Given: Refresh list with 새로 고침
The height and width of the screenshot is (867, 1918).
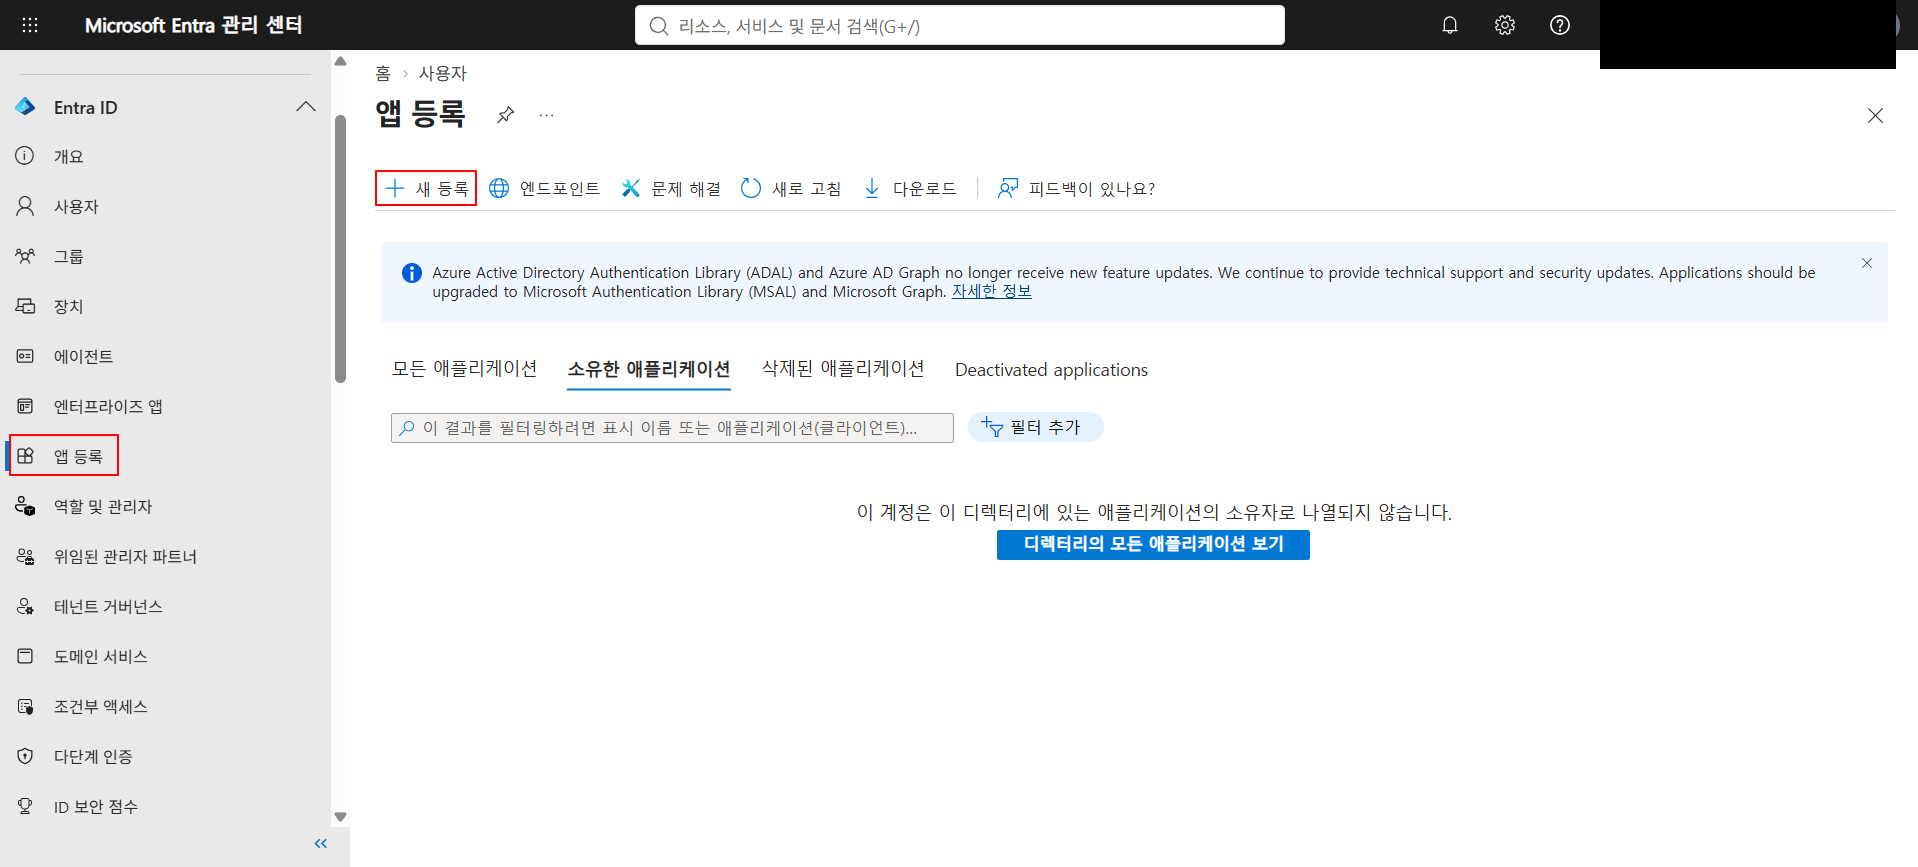Looking at the screenshot, I should click(x=791, y=188).
